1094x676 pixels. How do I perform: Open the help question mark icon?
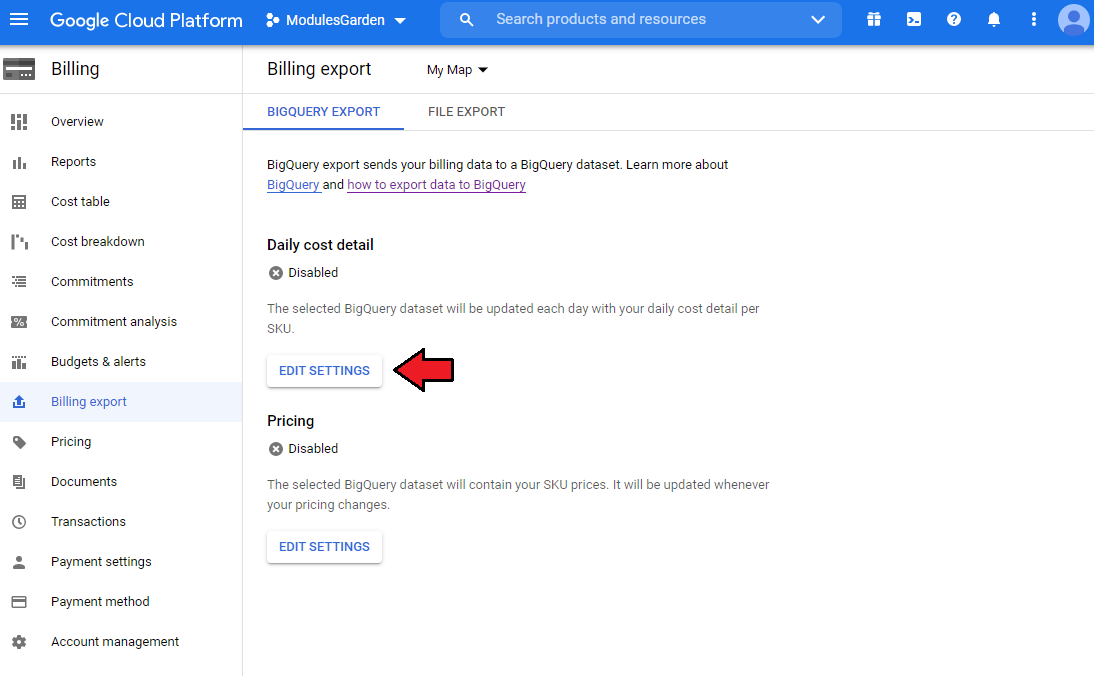coord(954,20)
